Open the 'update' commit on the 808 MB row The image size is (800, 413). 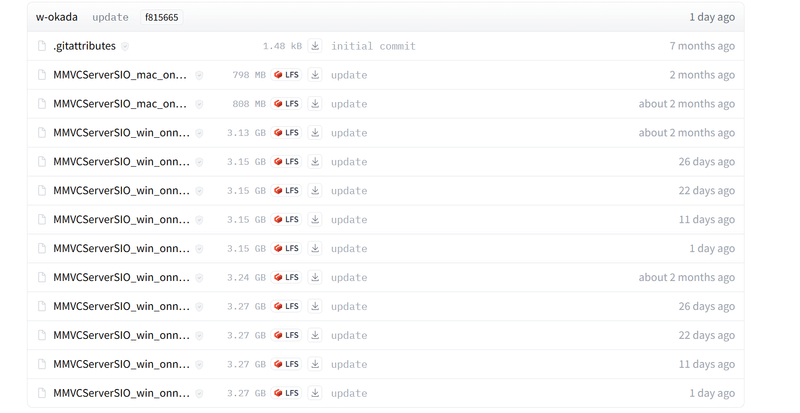click(x=349, y=104)
